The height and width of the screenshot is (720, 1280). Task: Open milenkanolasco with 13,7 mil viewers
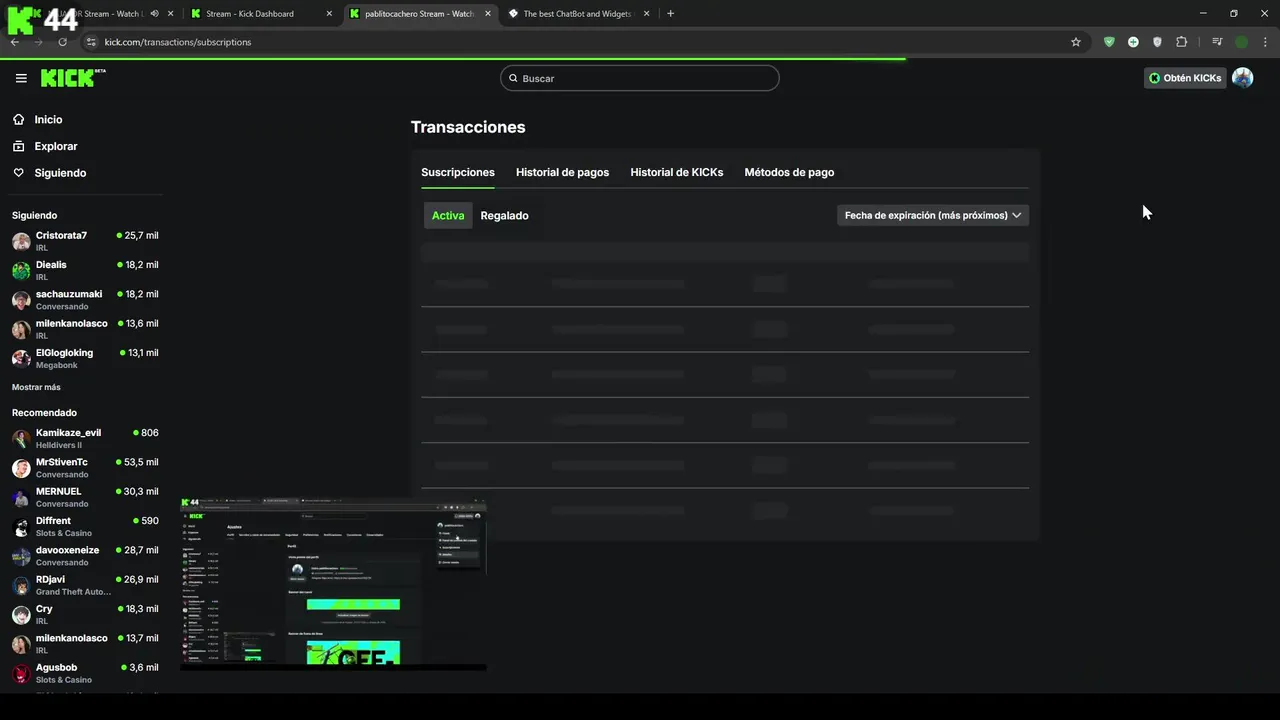pos(85,643)
